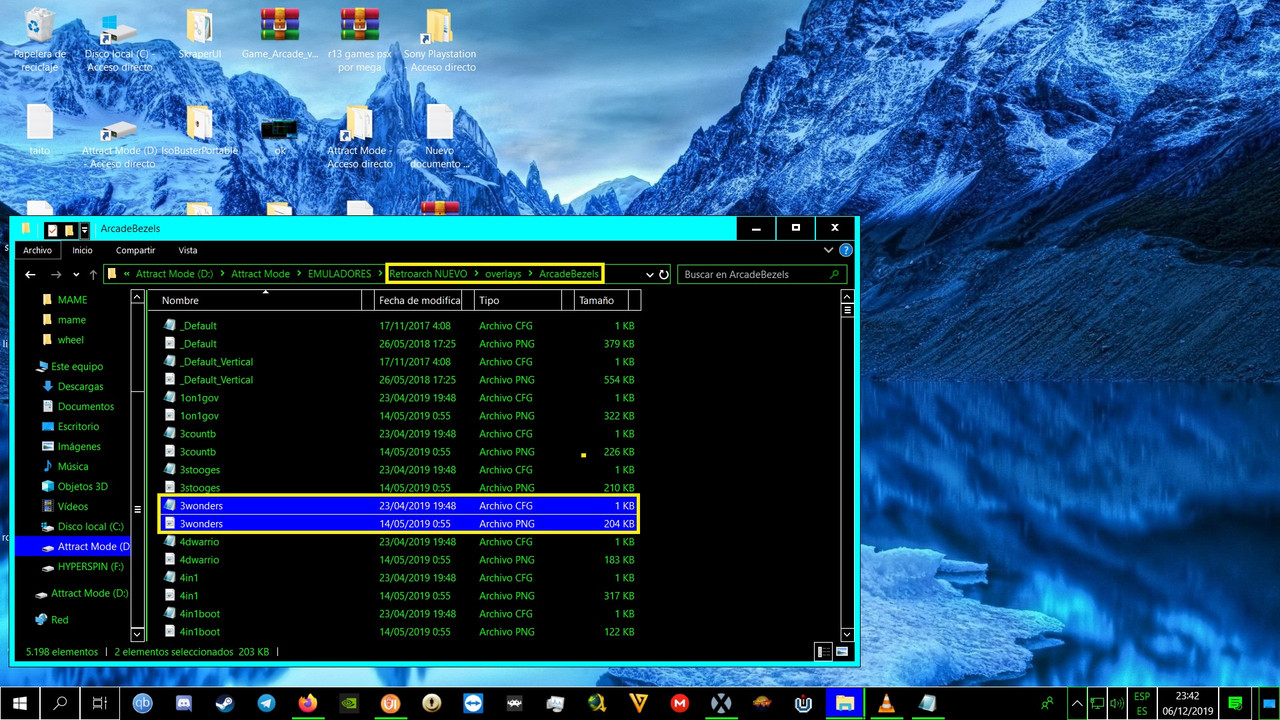Open Steam from the taskbar
Image resolution: width=1280 pixels, height=720 pixels.
(x=225, y=704)
